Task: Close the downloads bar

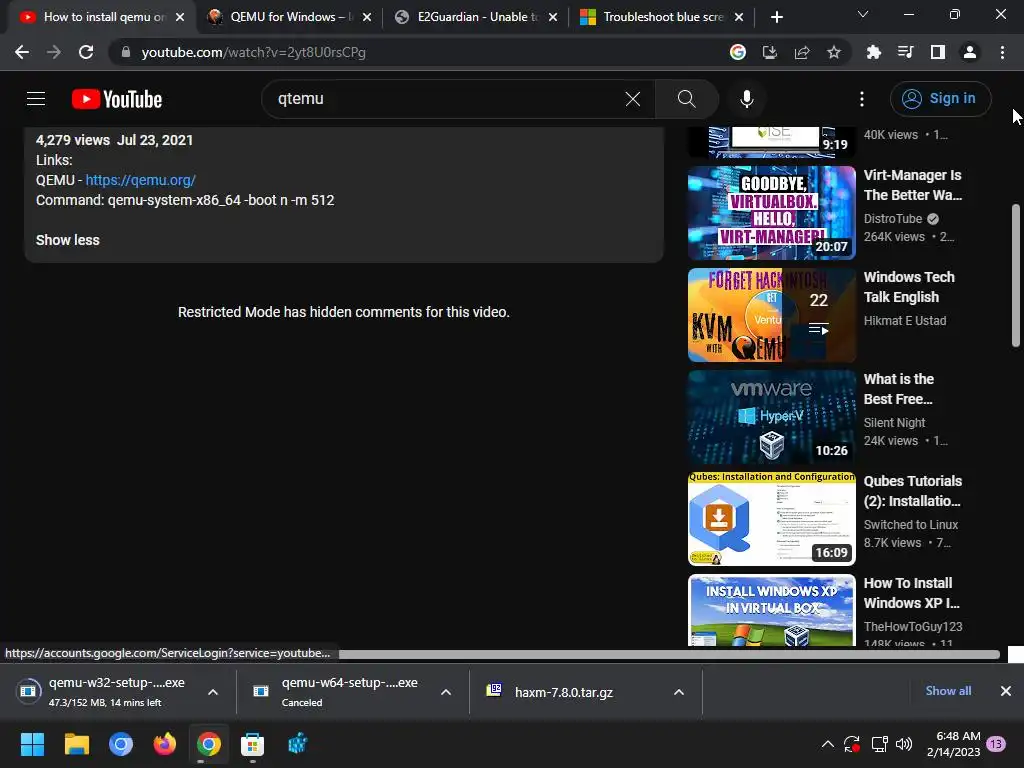Action: pos(1006,691)
